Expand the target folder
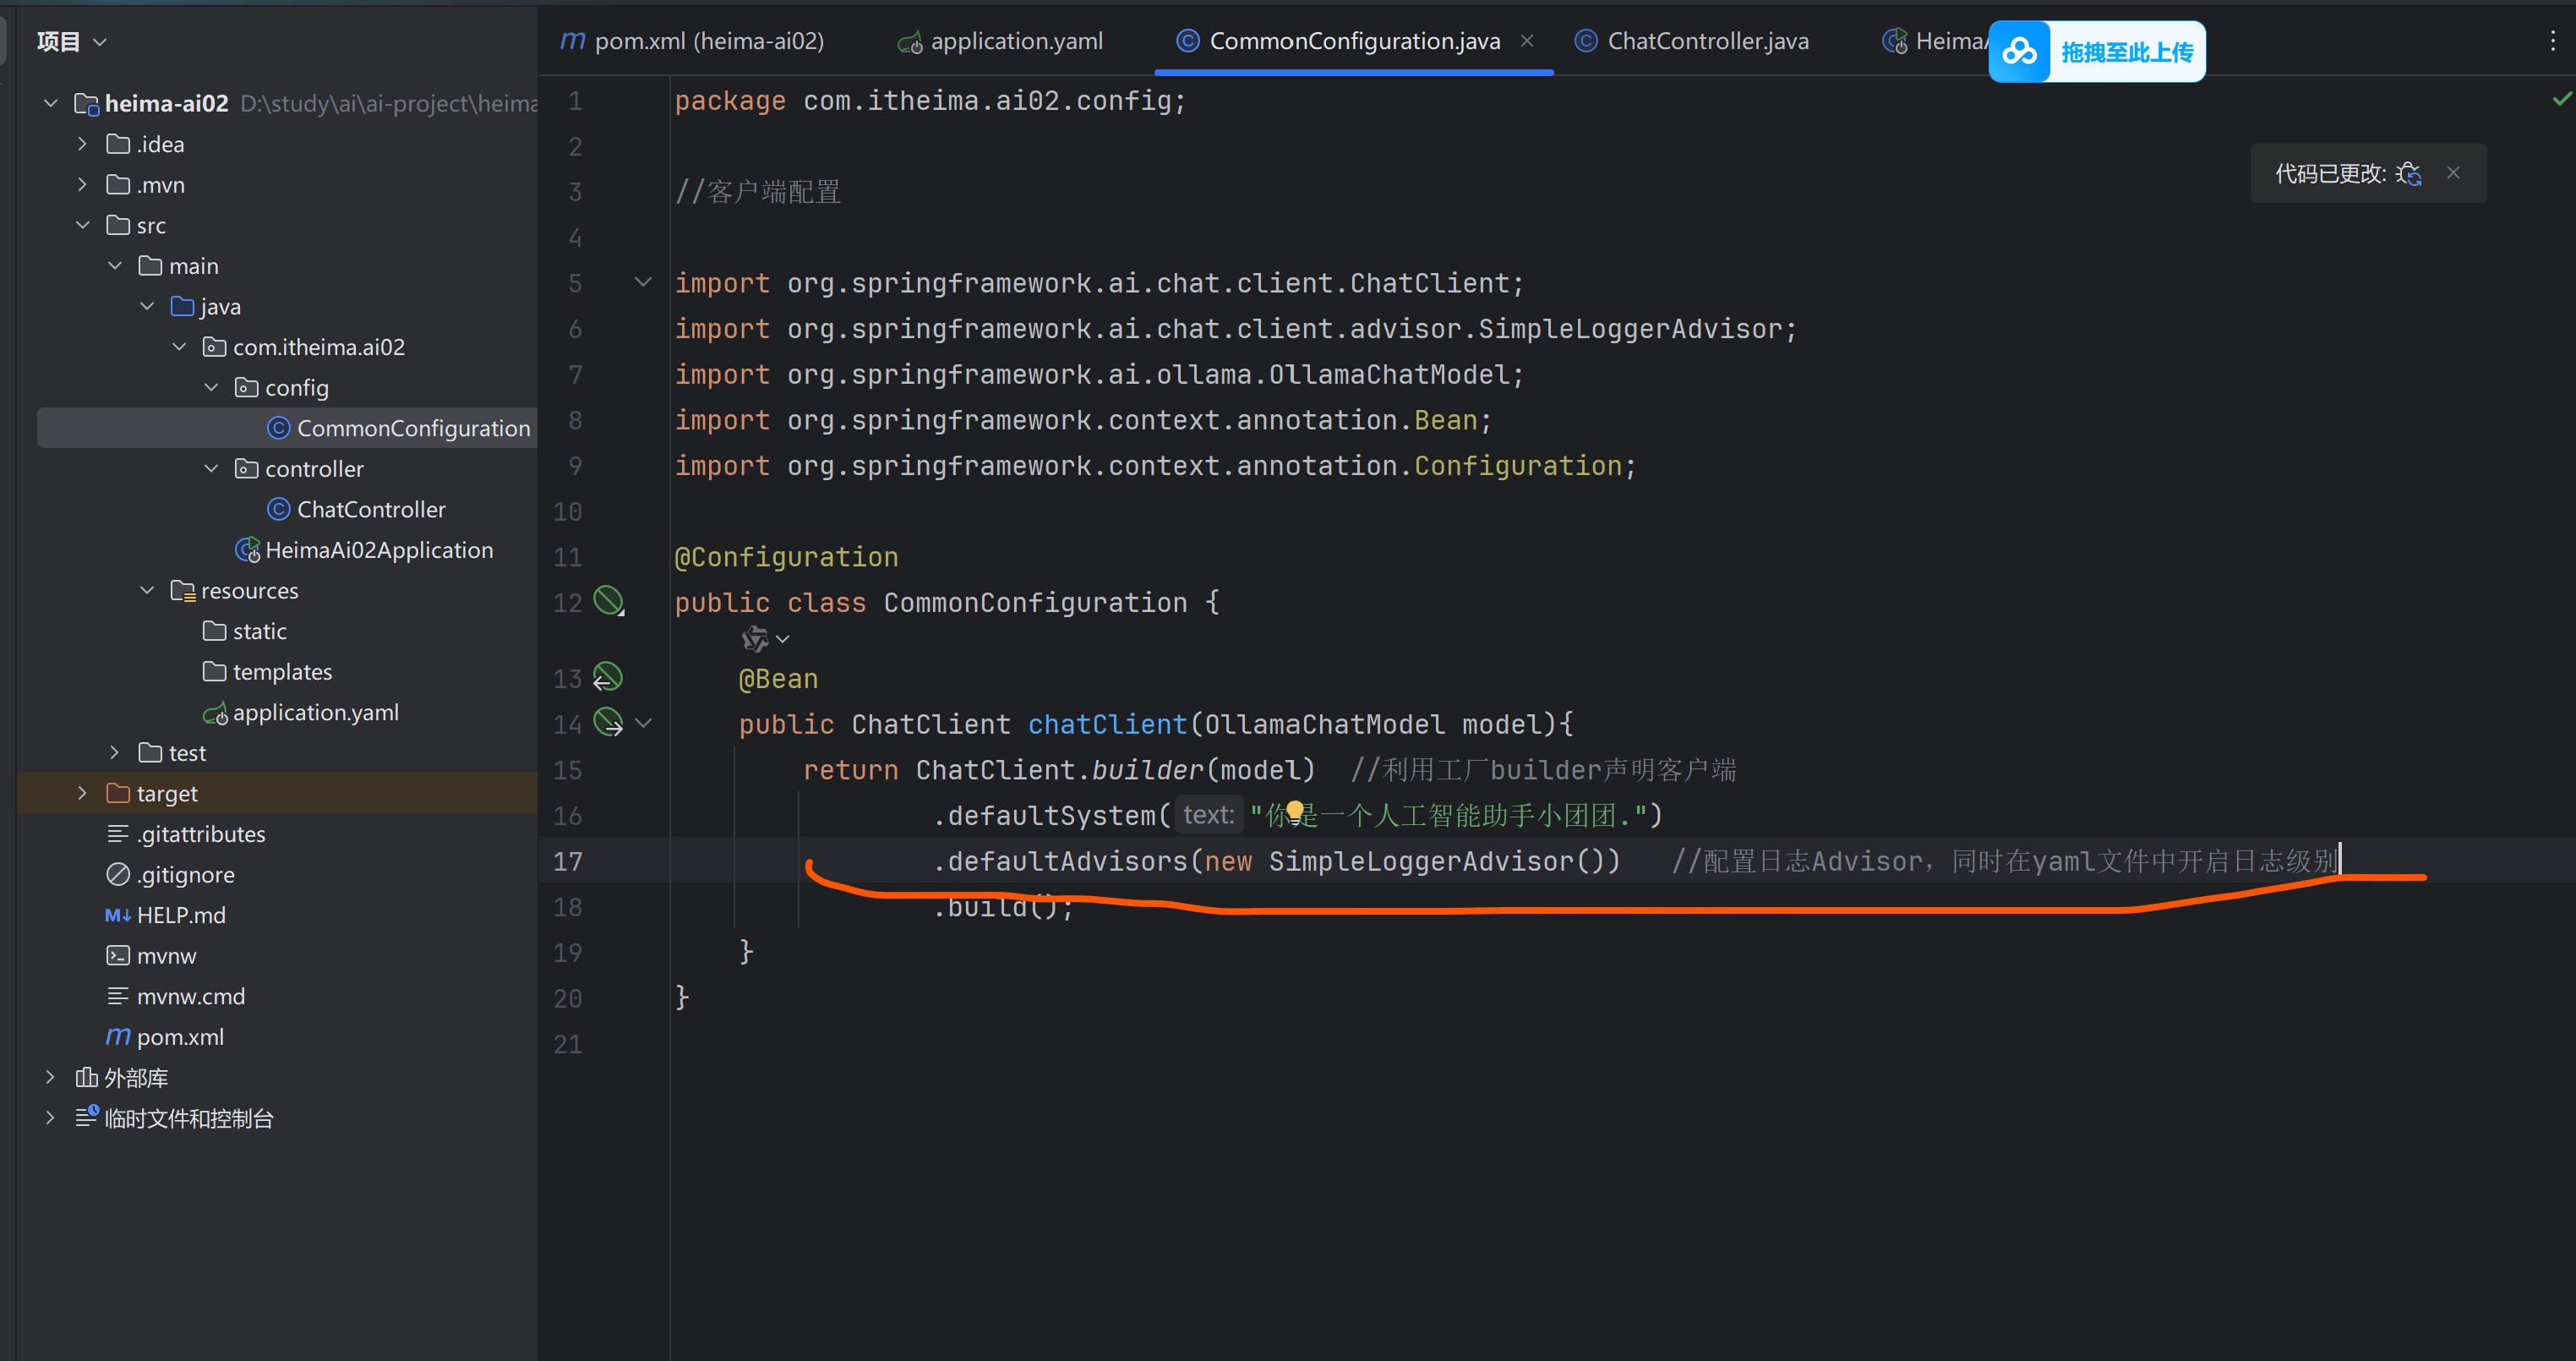This screenshot has width=2576, height=1361. coord(82,793)
